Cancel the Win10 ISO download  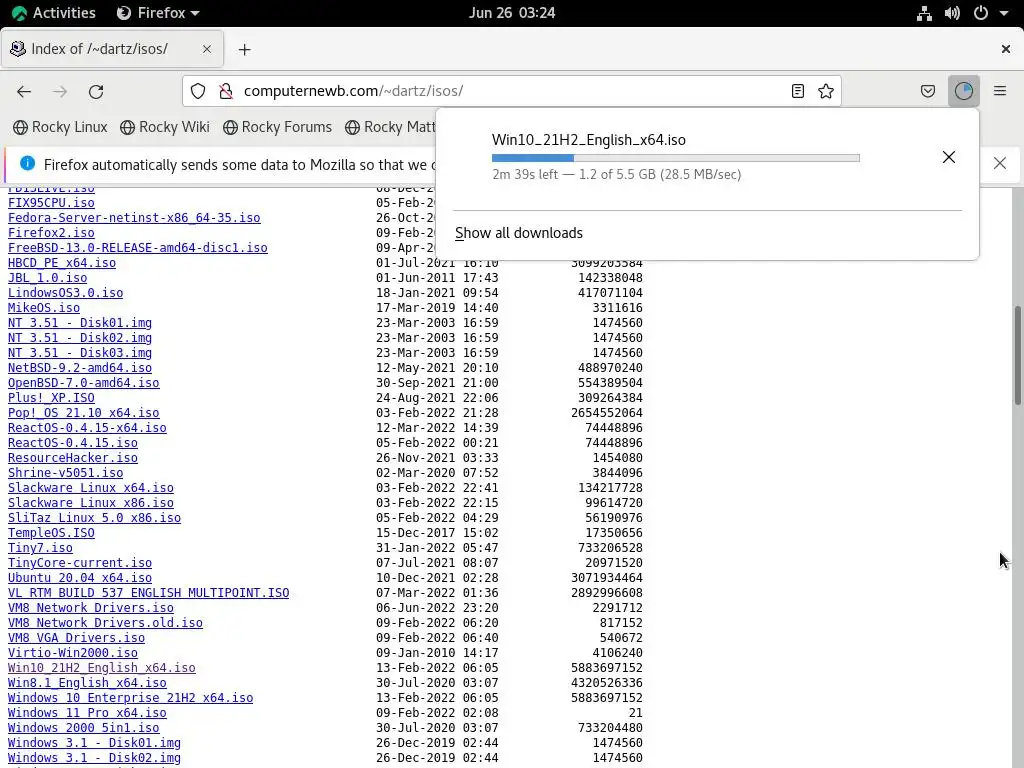coord(949,157)
